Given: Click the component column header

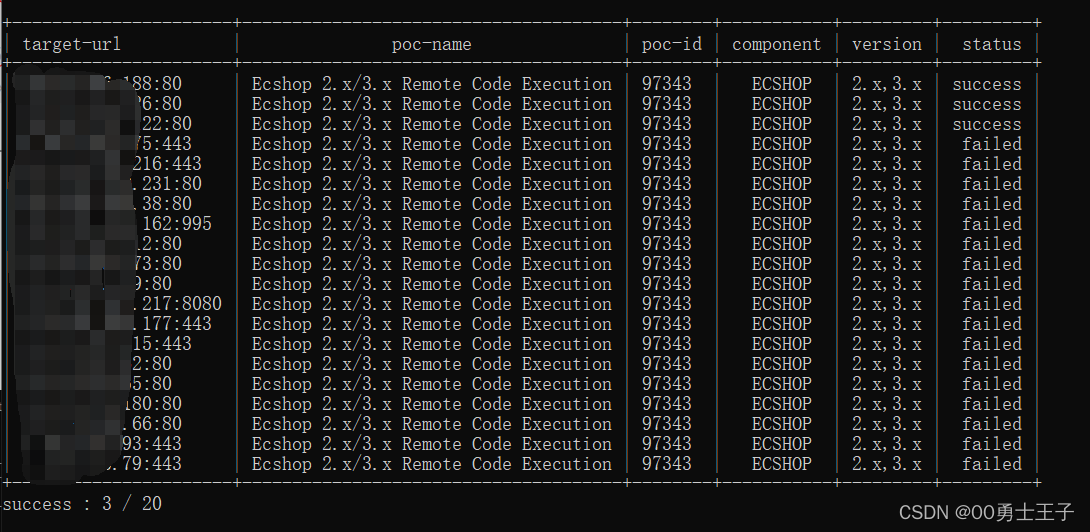Looking at the screenshot, I should point(776,45).
